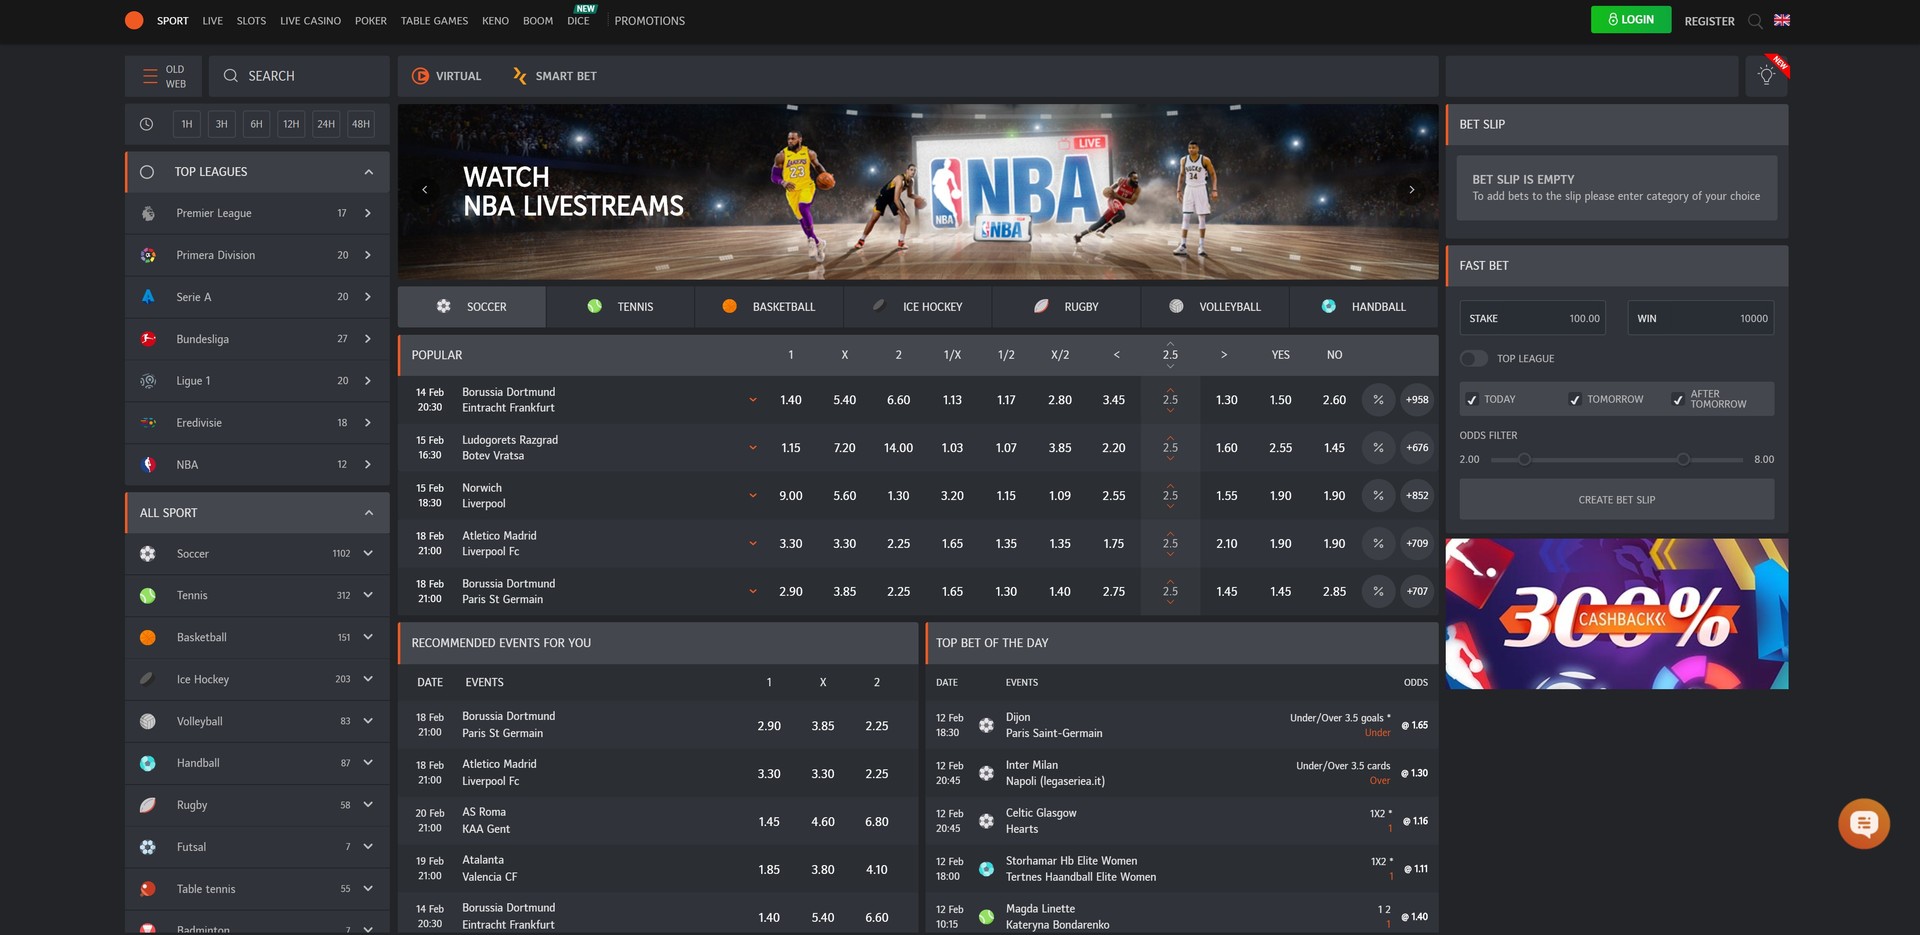Click the Ice Hockey stick icon in sidebar
This screenshot has height=935, width=1920.
coord(148,679)
